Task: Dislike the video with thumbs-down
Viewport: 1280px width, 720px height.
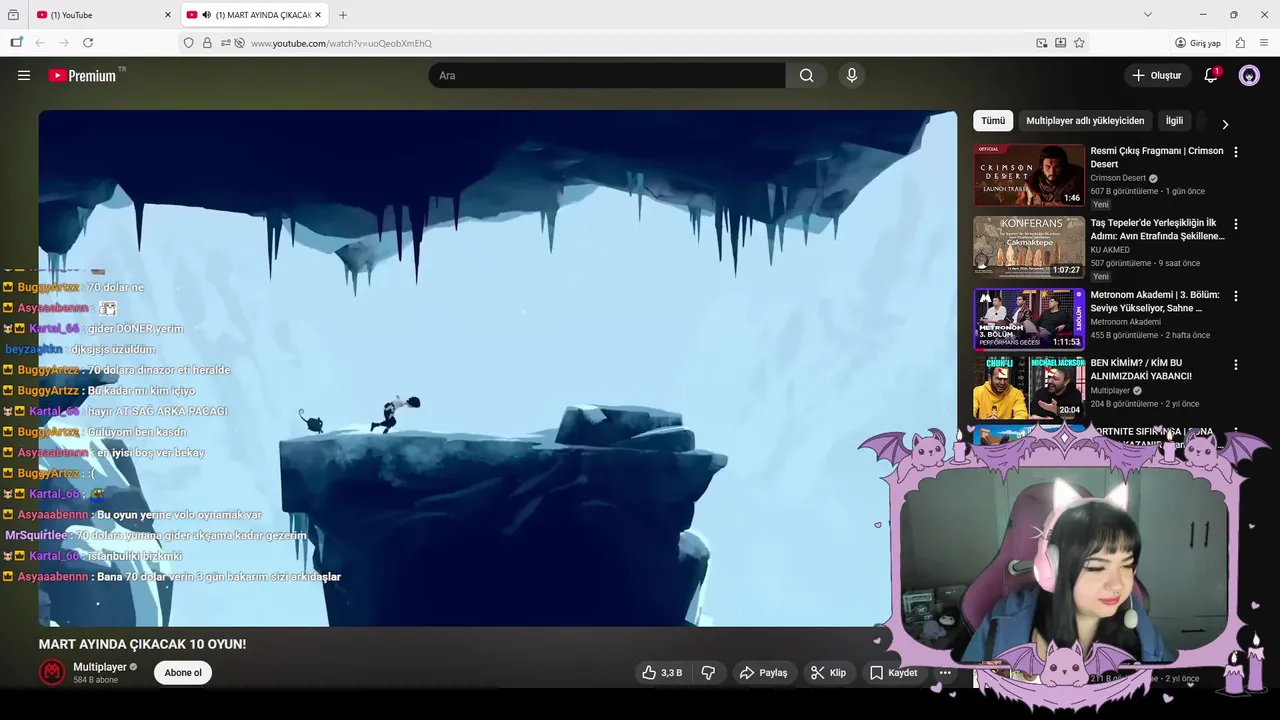Action: click(708, 673)
